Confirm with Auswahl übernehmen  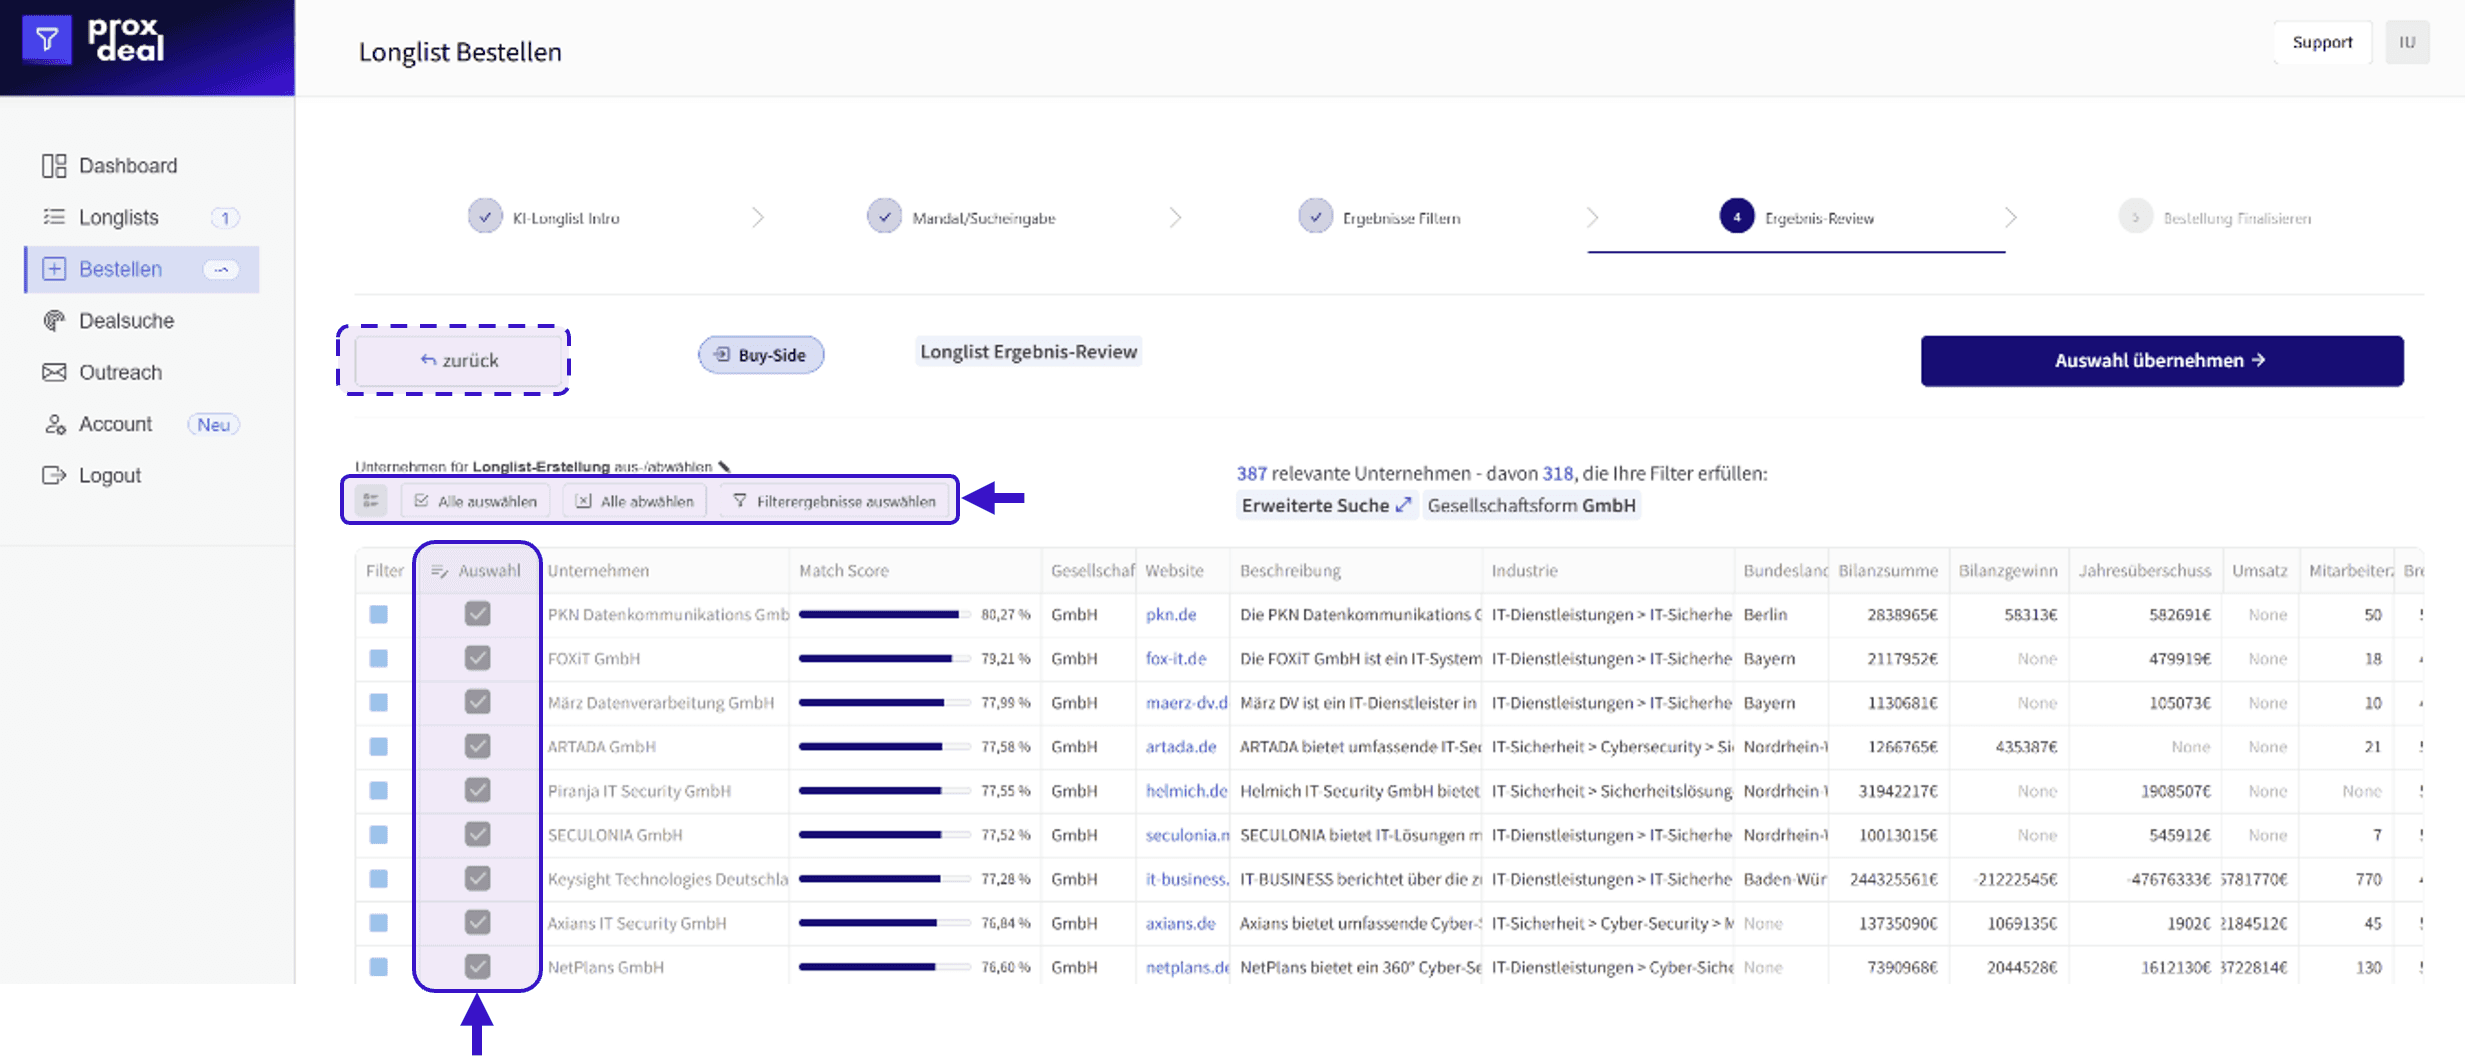[x=2162, y=361]
